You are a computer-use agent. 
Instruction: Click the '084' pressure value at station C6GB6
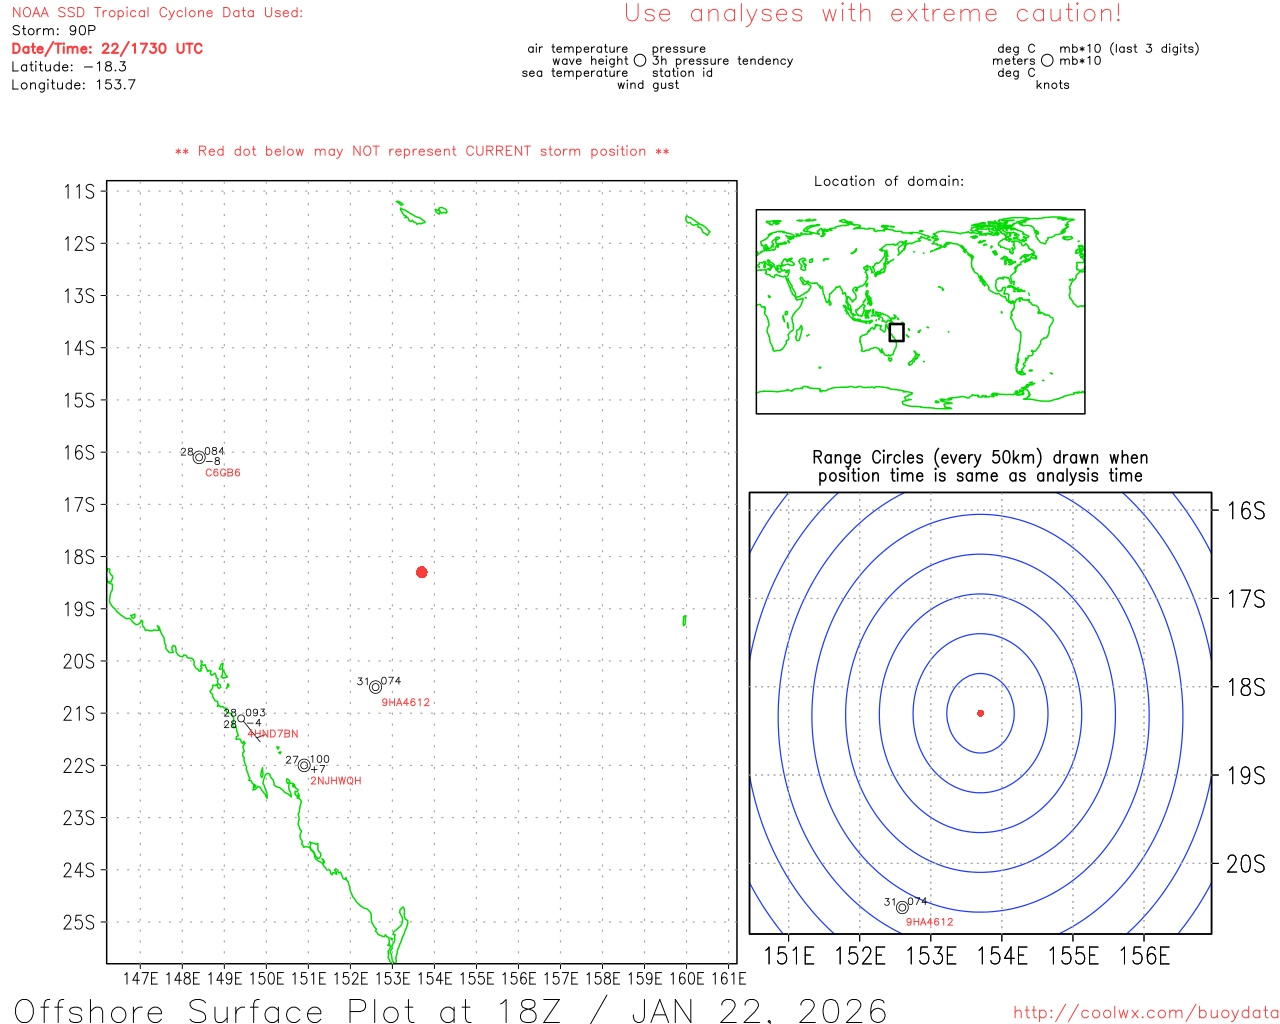coord(215,451)
